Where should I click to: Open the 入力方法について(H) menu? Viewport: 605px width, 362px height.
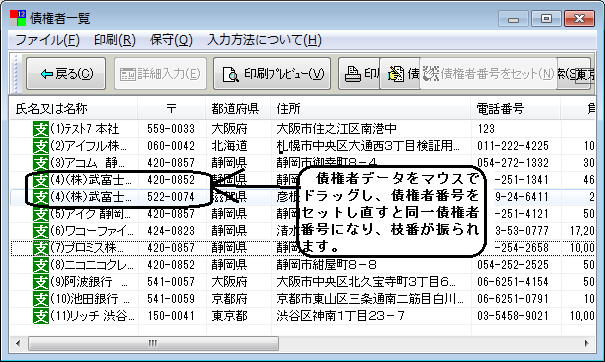coord(264,40)
